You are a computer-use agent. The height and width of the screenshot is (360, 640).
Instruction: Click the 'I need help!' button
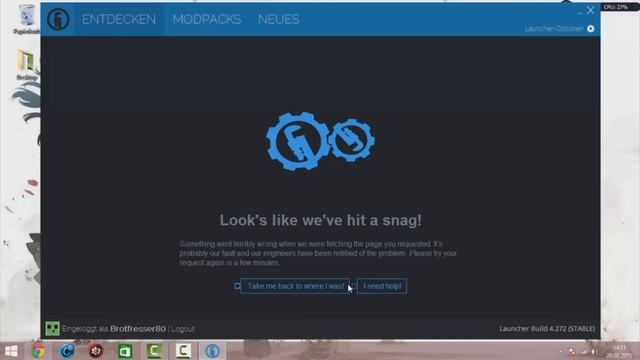point(382,286)
